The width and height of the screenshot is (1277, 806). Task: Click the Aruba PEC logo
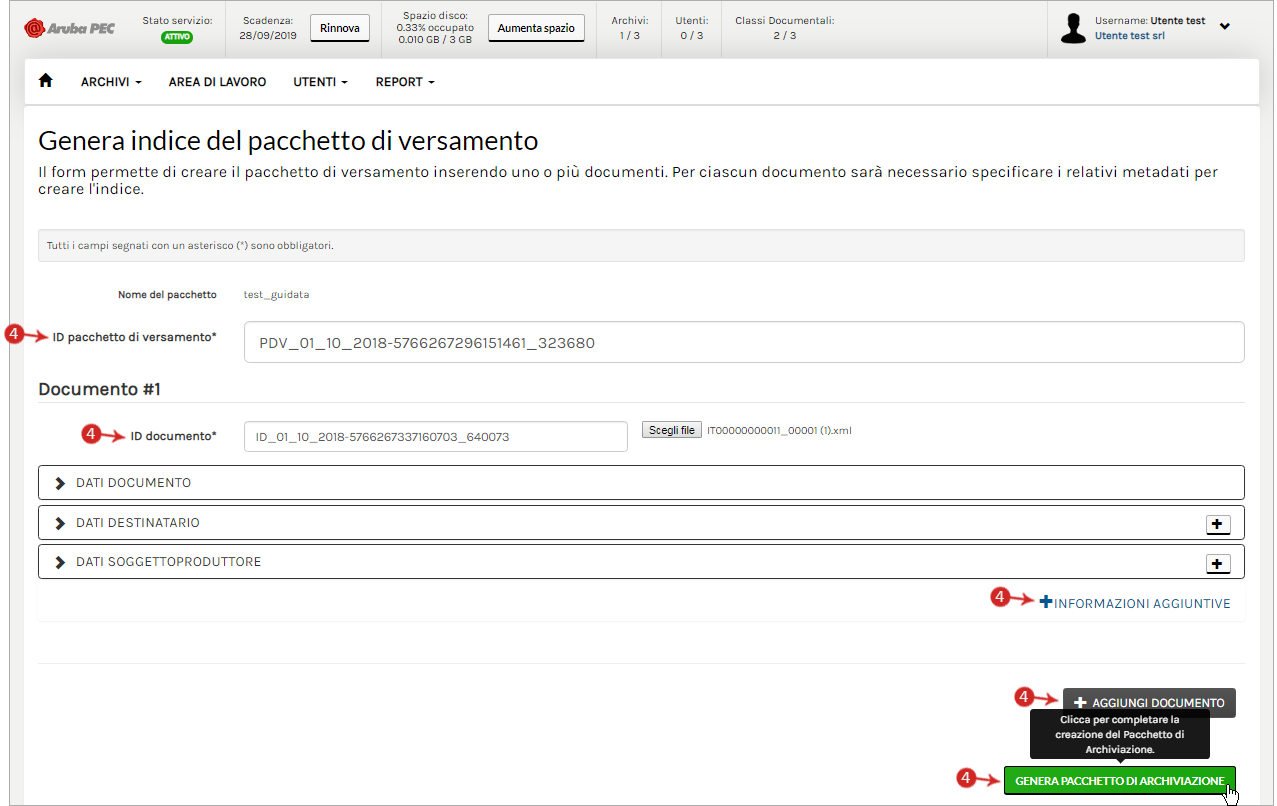click(69, 28)
